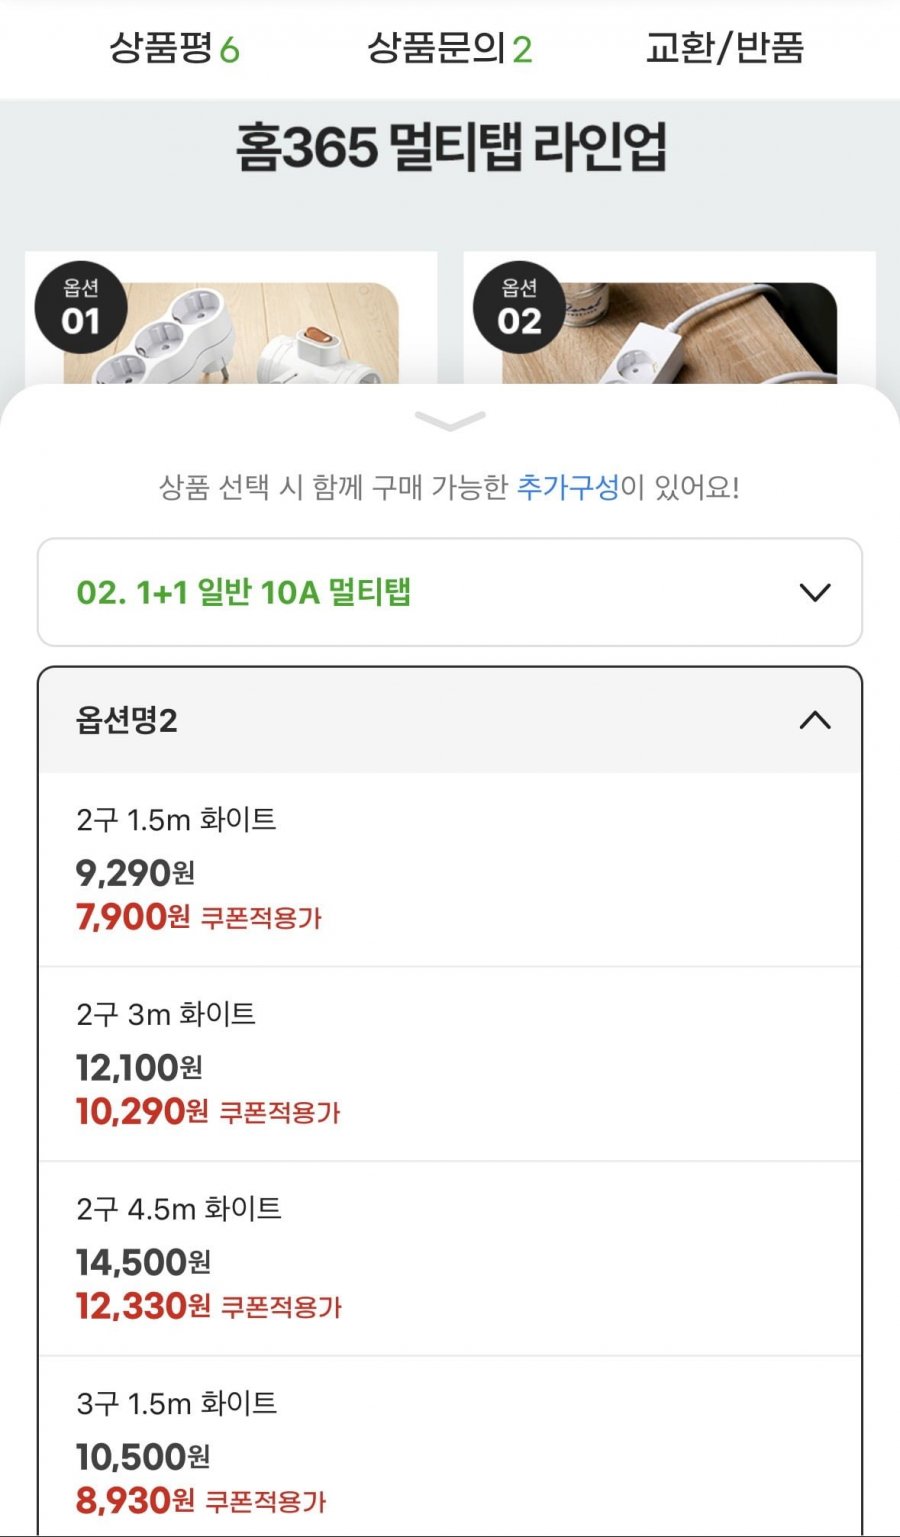Image resolution: width=900 pixels, height=1537 pixels.
Task: Tap the 옵션 01 round badge
Action: (x=81, y=308)
